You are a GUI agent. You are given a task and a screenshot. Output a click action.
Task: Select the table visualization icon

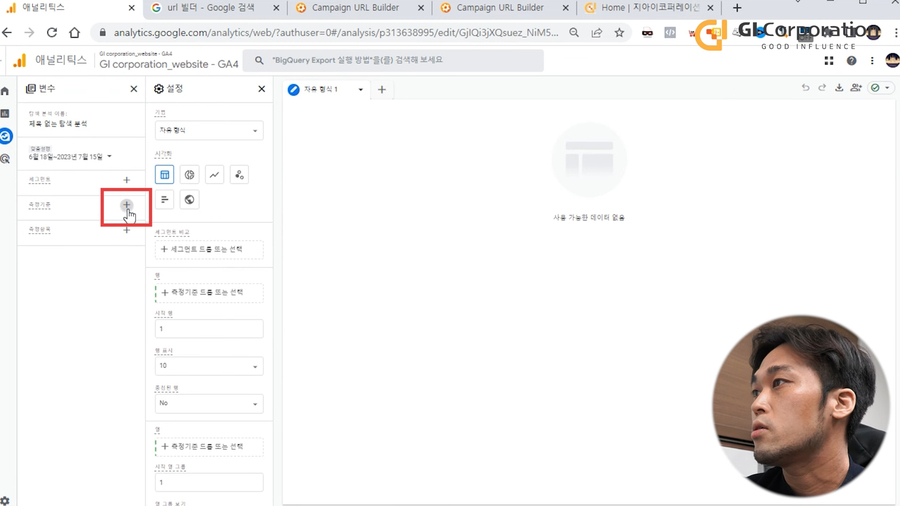tap(165, 174)
